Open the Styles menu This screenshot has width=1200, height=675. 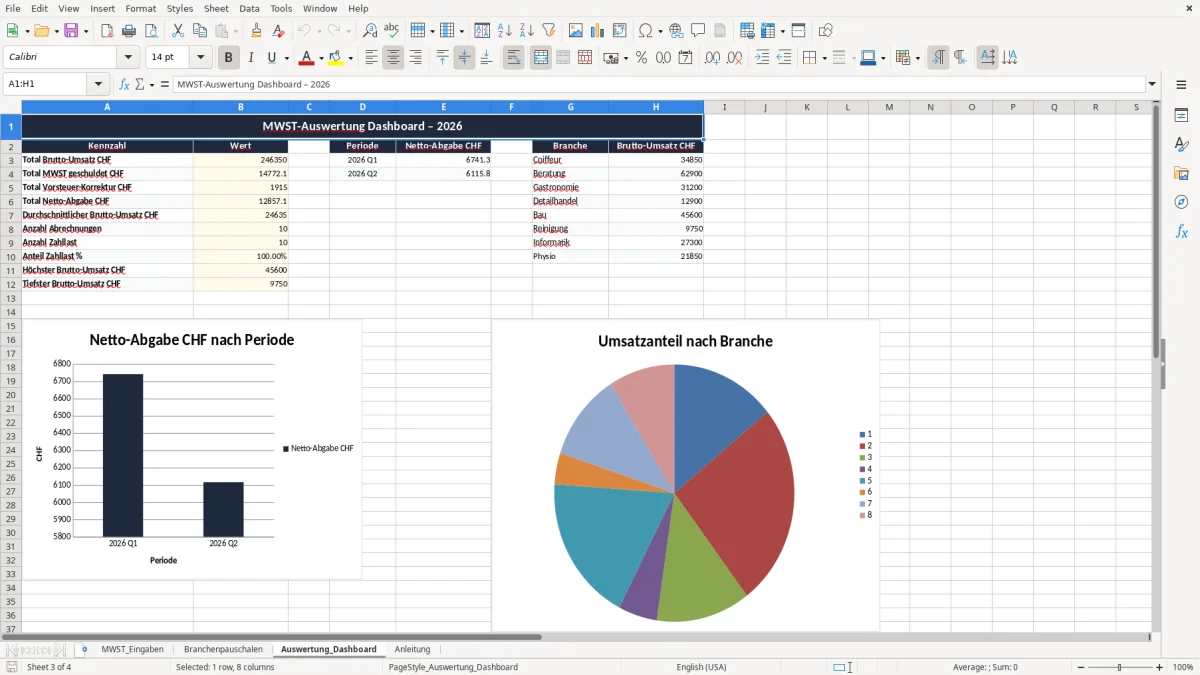click(180, 8)
